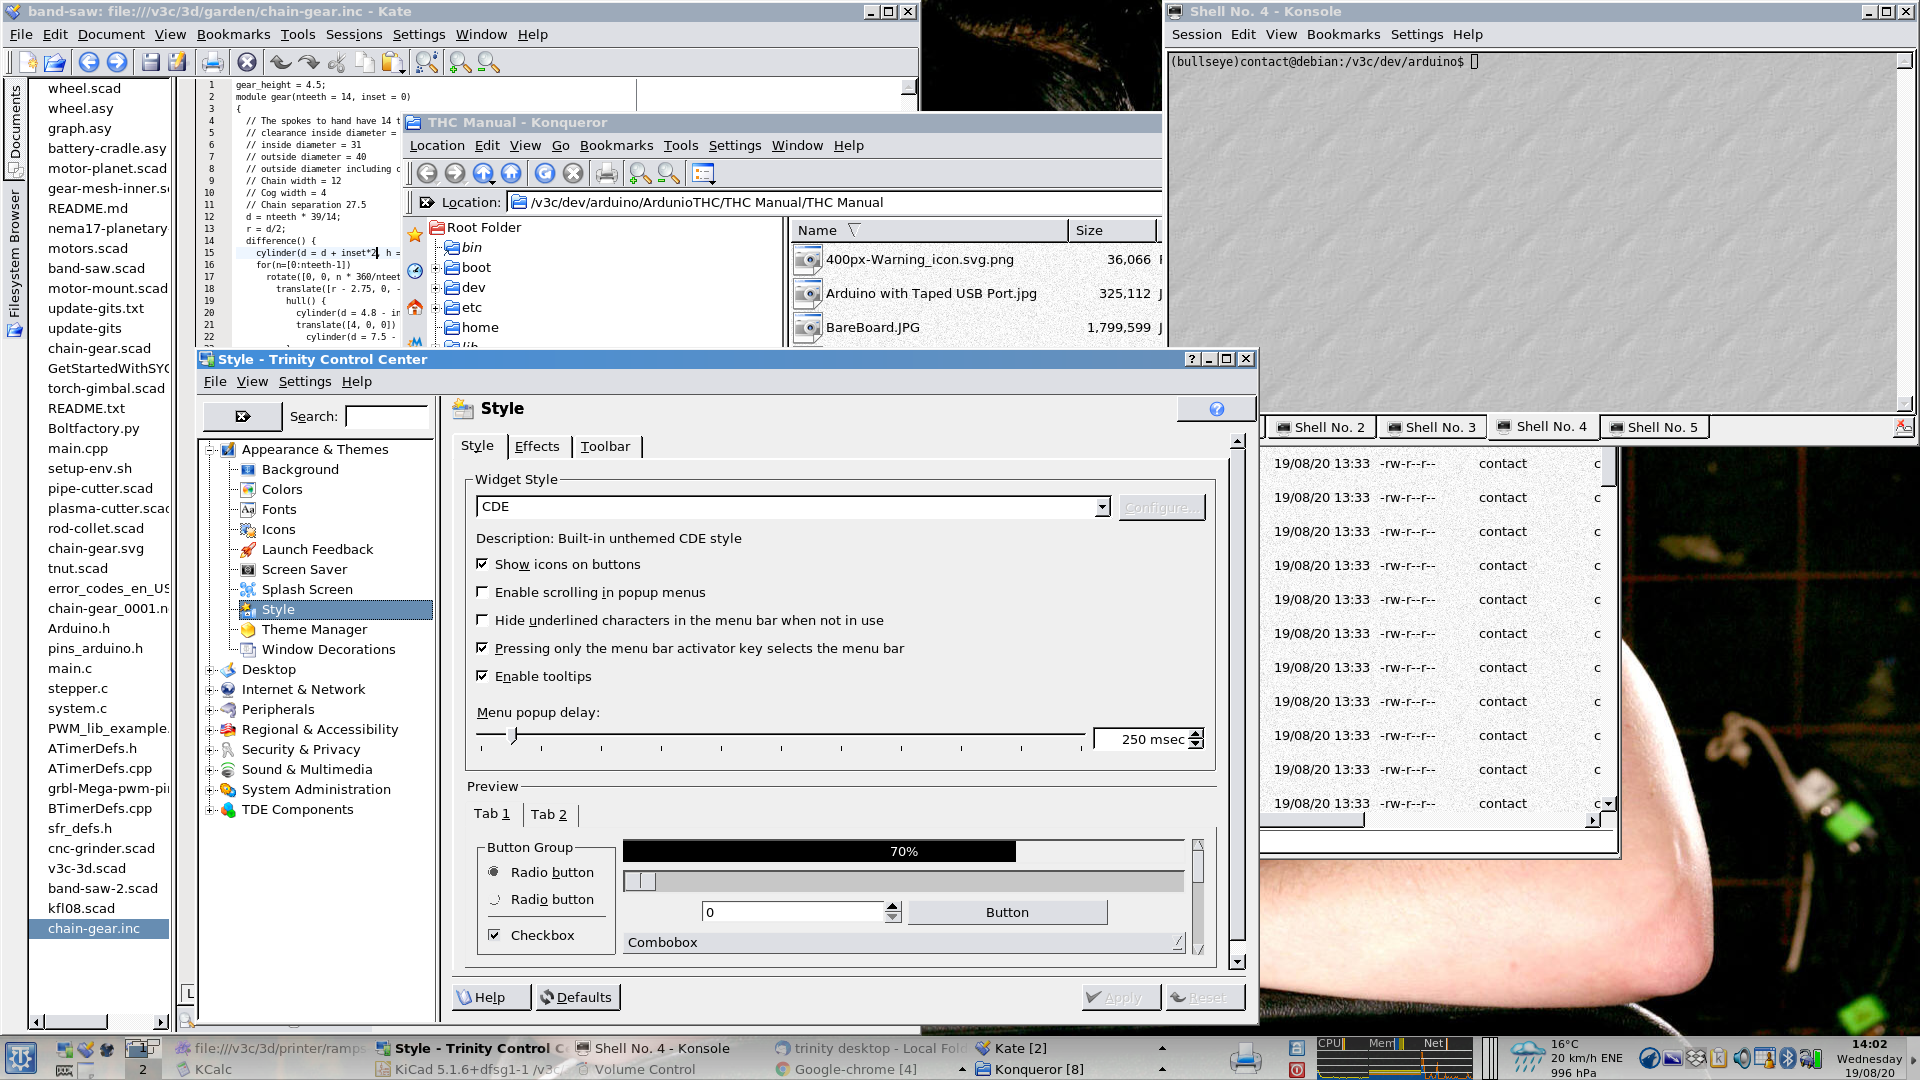Go to home folder in Konqueror
Screen dimensions: 1920x1080
(x=511, y=173)
